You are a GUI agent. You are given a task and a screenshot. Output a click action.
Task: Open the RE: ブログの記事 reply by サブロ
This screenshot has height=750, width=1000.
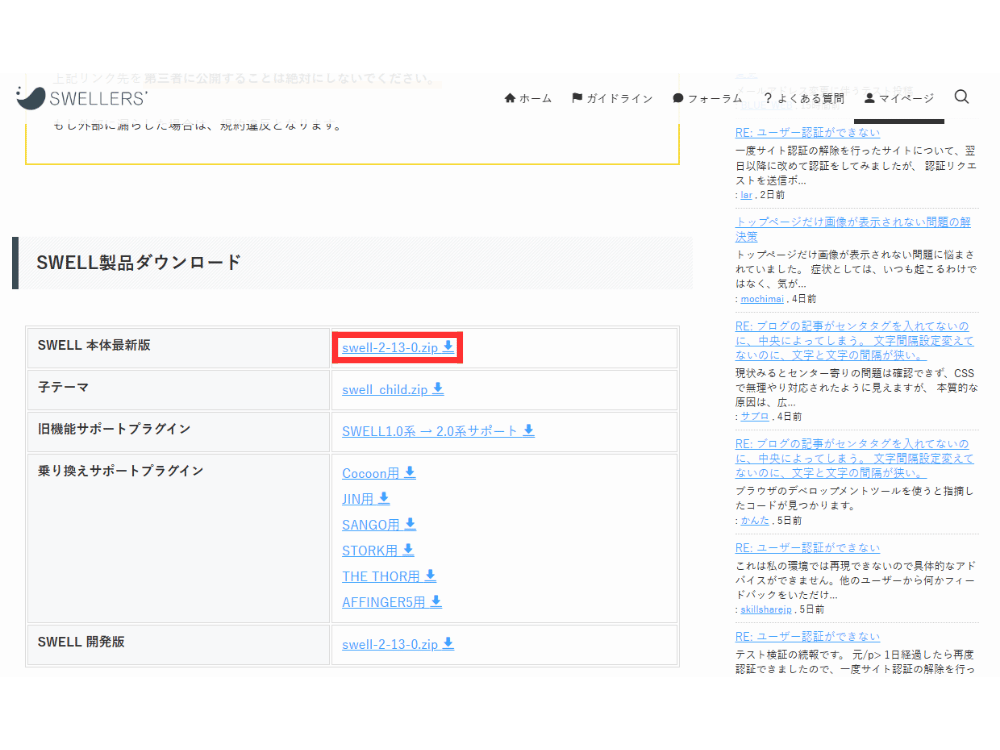click(x=854, y=341)
